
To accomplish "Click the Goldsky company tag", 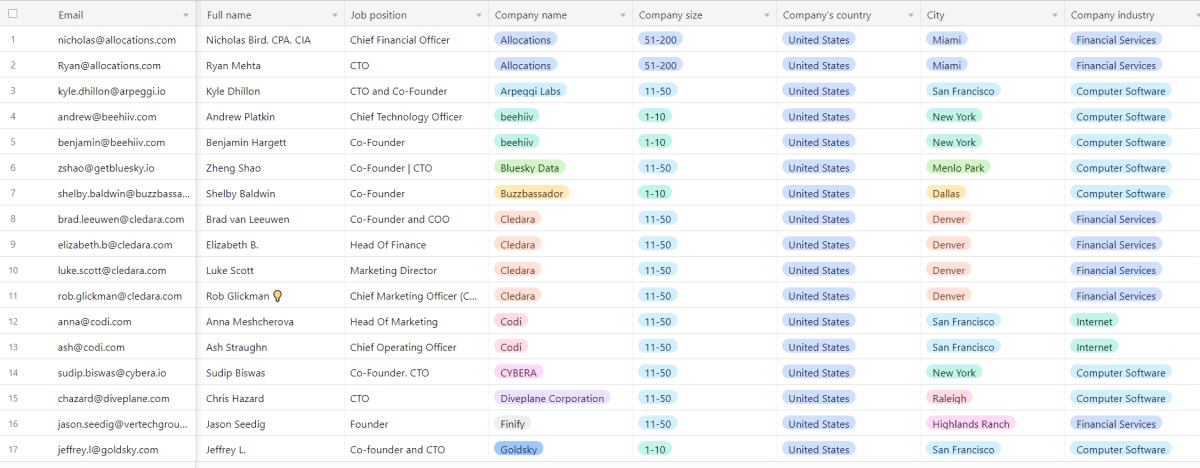I will (518, 450).
